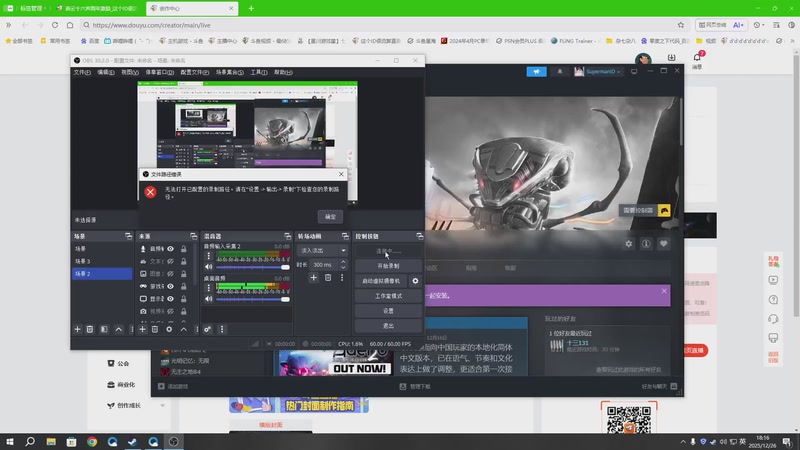Expand 创作成长 section in Douyu sidebar
This screenshot has width=800, height=450.
point(162,406)
